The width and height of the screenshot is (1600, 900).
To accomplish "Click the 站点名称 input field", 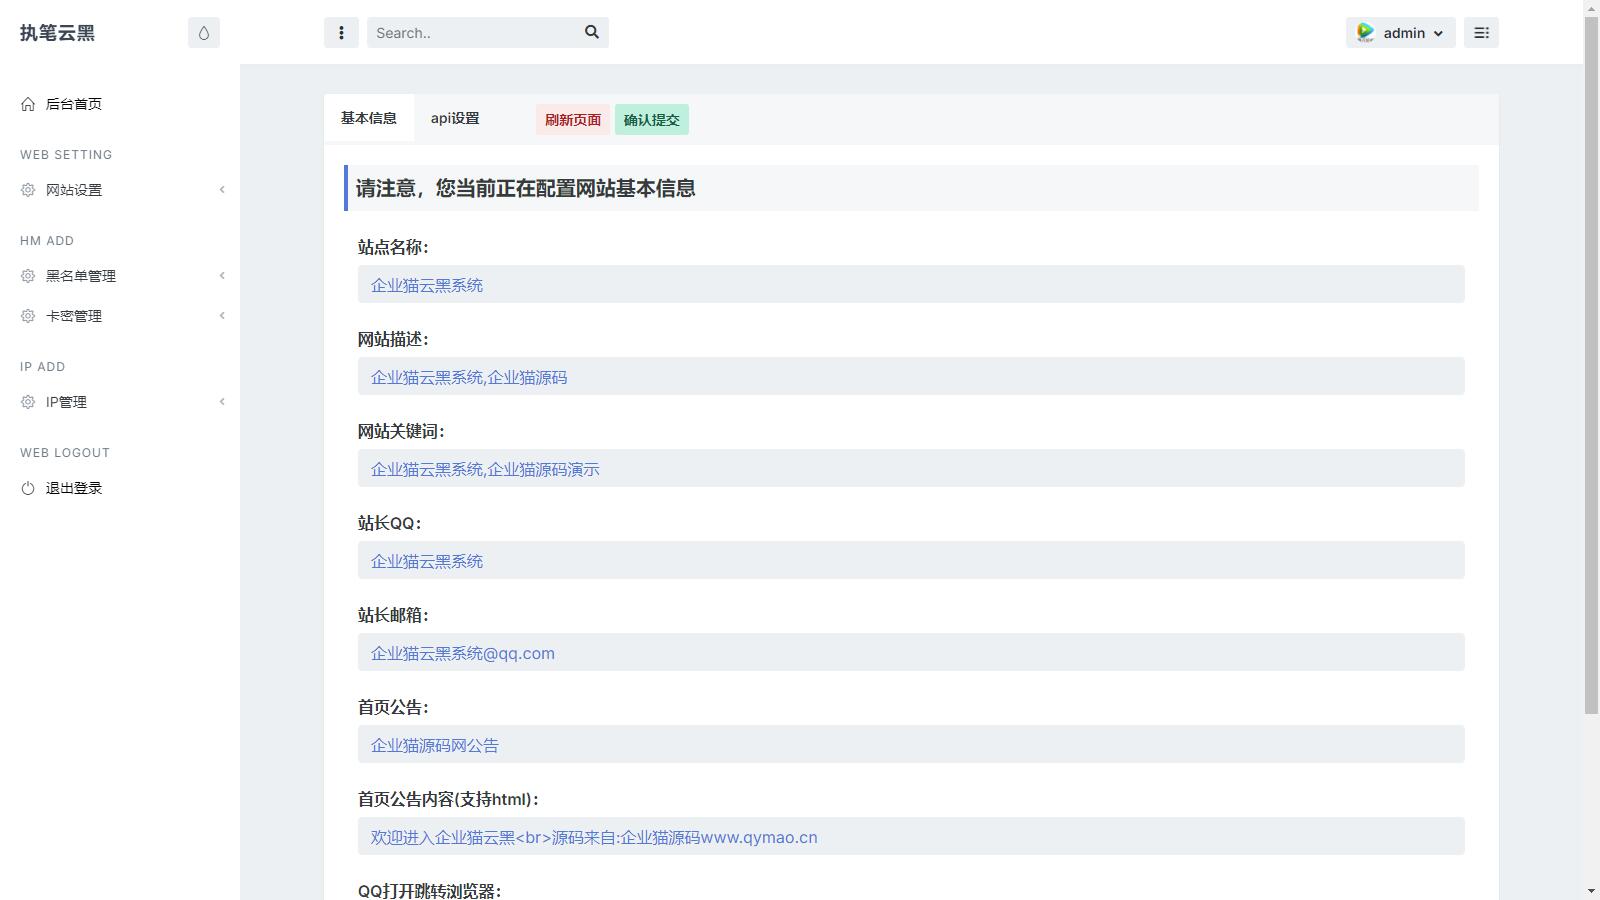I will pyautogui.click(x=910, y=285).
